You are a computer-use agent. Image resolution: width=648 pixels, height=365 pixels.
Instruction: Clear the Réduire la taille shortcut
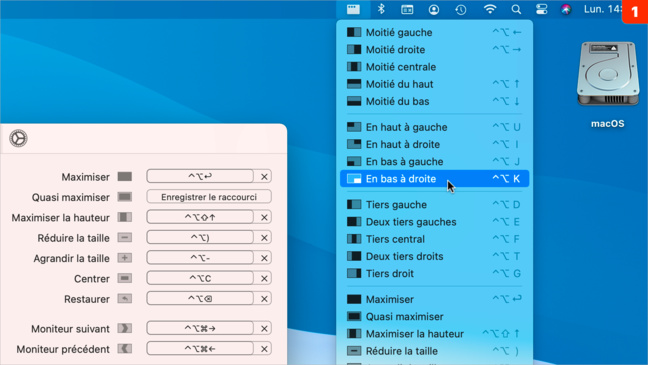click(x=264, y=238)
